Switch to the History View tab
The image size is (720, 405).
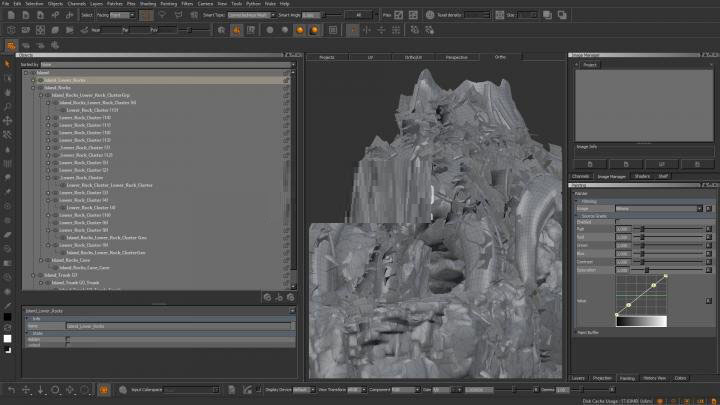point(655,378)
